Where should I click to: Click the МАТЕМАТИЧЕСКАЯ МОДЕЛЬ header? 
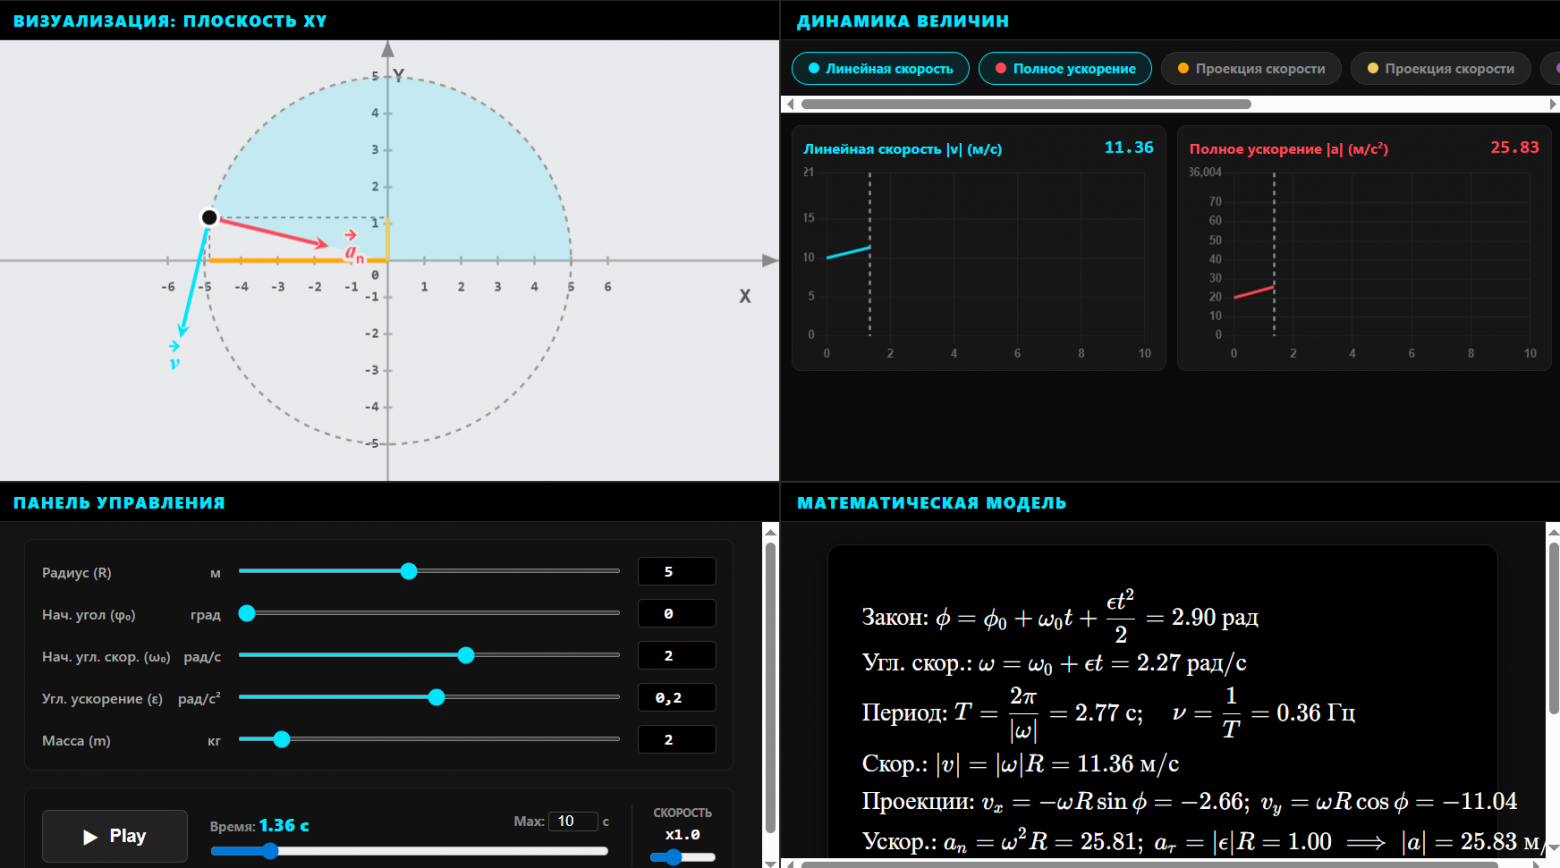point(931,503)
